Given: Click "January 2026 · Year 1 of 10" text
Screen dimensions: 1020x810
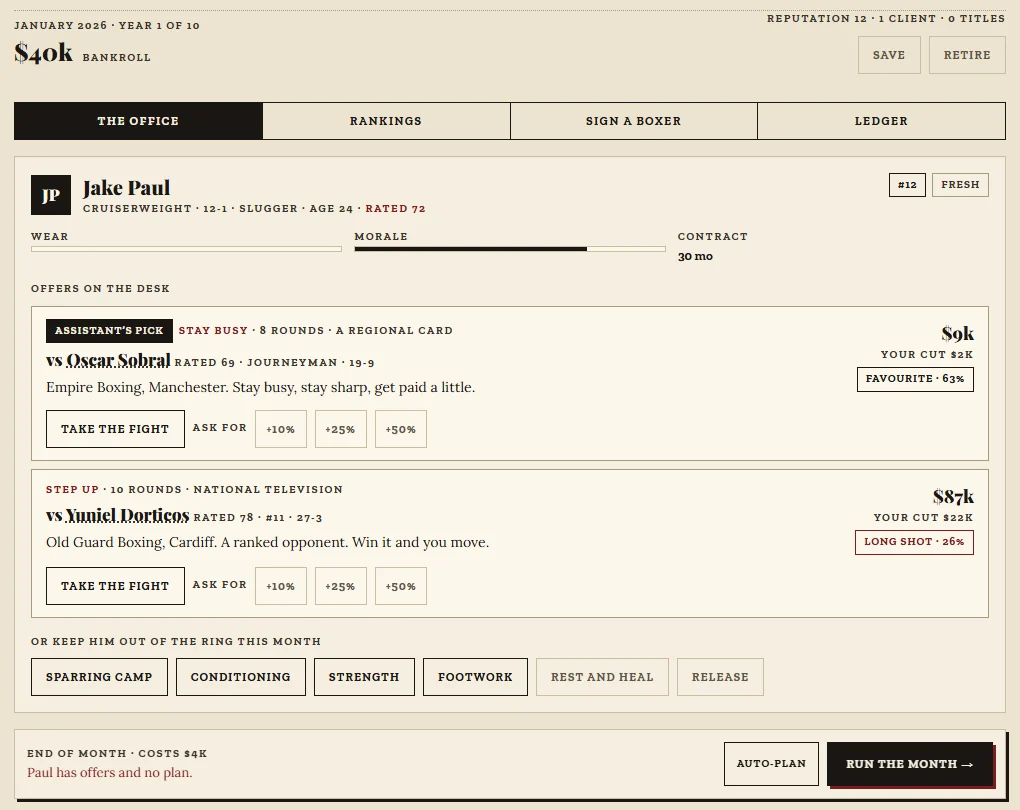Looking at the screenshot, I should click(107, 25).
